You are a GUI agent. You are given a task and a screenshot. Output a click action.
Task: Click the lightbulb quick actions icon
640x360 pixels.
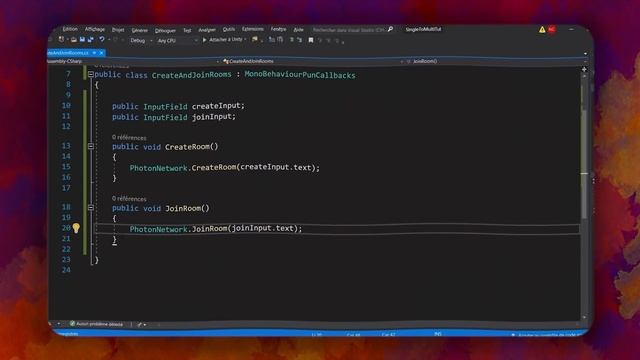pos(76,228)
